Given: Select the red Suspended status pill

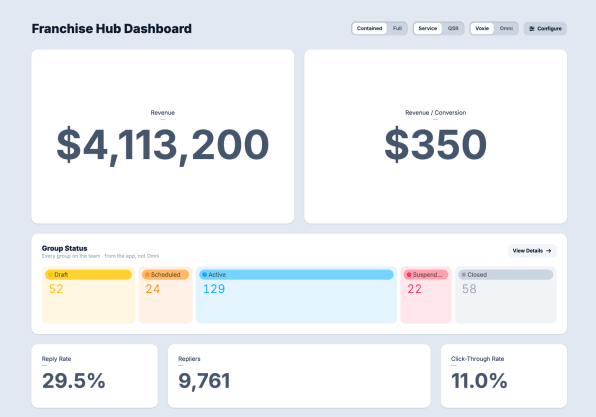Looking at the screenshot, I should pyautogui.click(x=426, y=274).
